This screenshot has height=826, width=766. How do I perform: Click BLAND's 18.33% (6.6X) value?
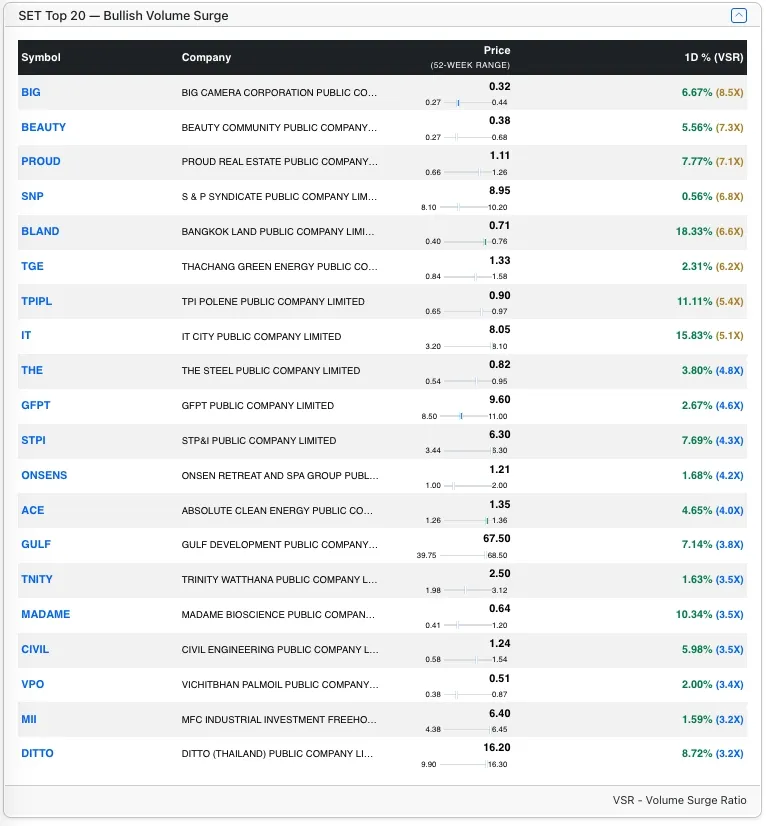(709, 231)
